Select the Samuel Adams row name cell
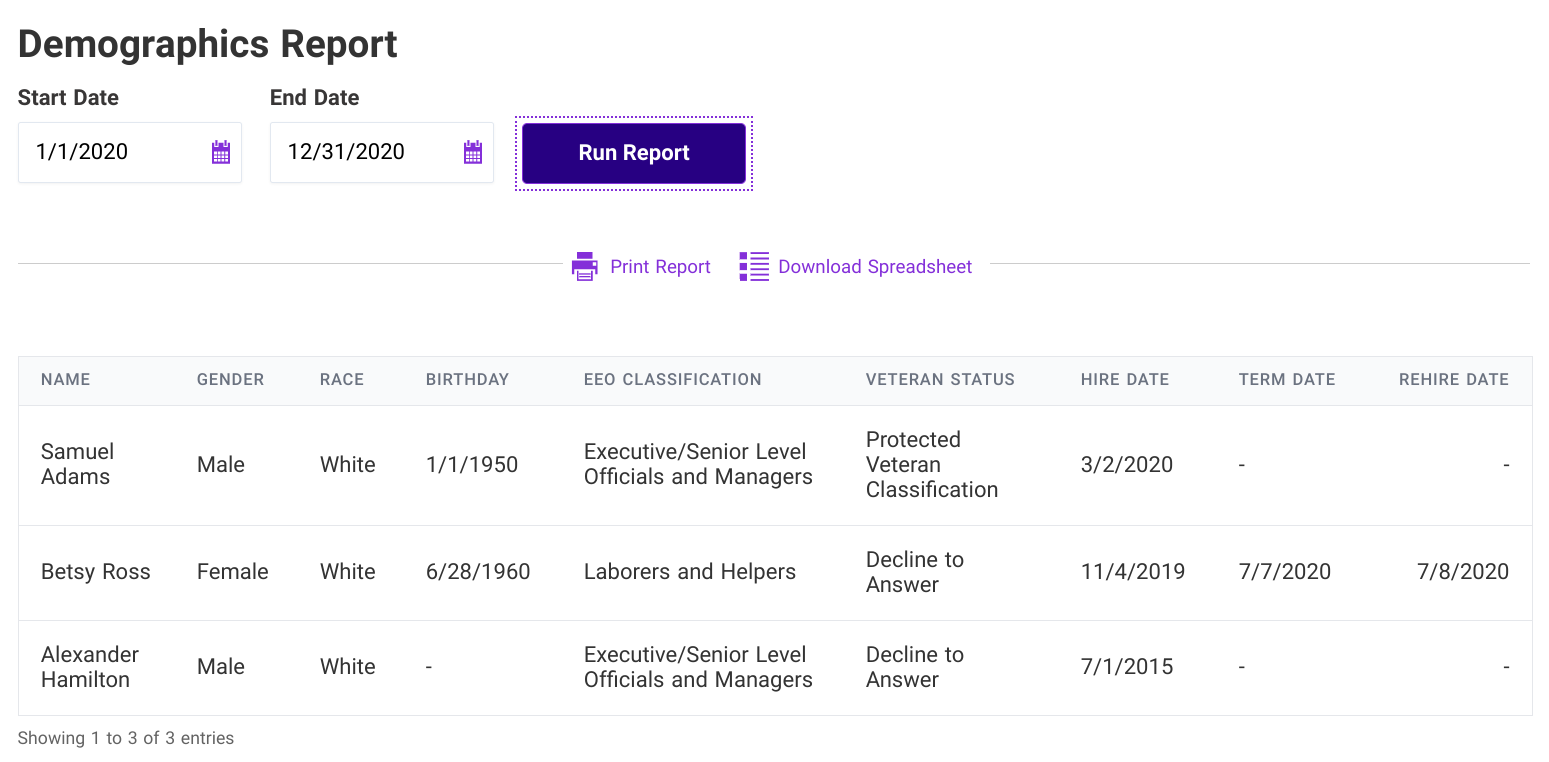Viewport: 1549px width, 762px height. [x=78, y=464]
